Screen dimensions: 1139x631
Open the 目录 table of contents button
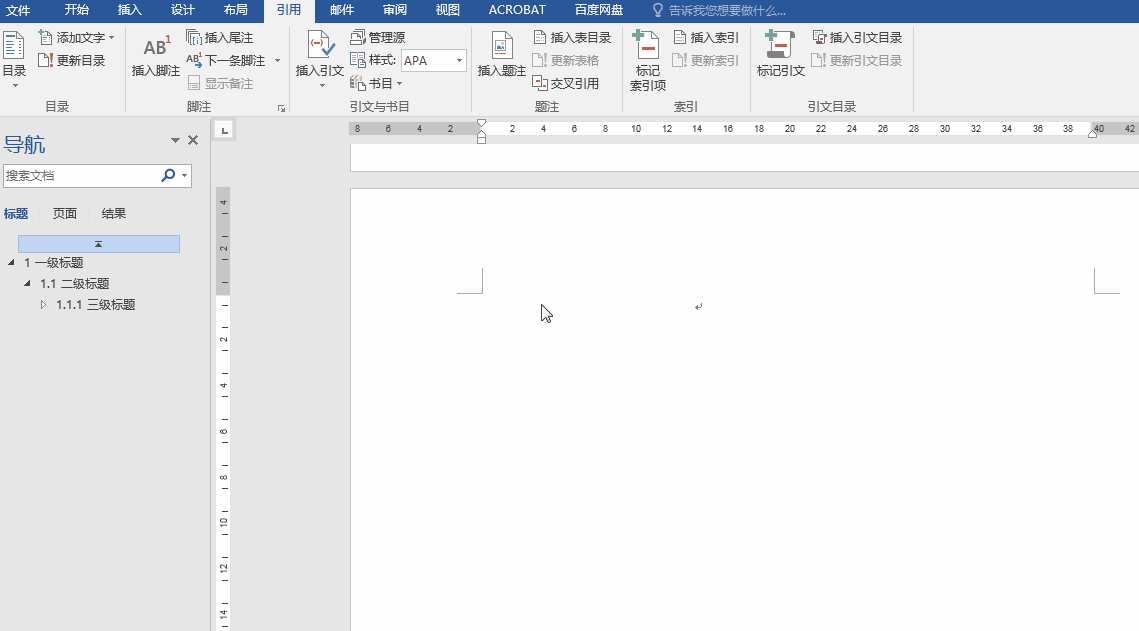14,60
